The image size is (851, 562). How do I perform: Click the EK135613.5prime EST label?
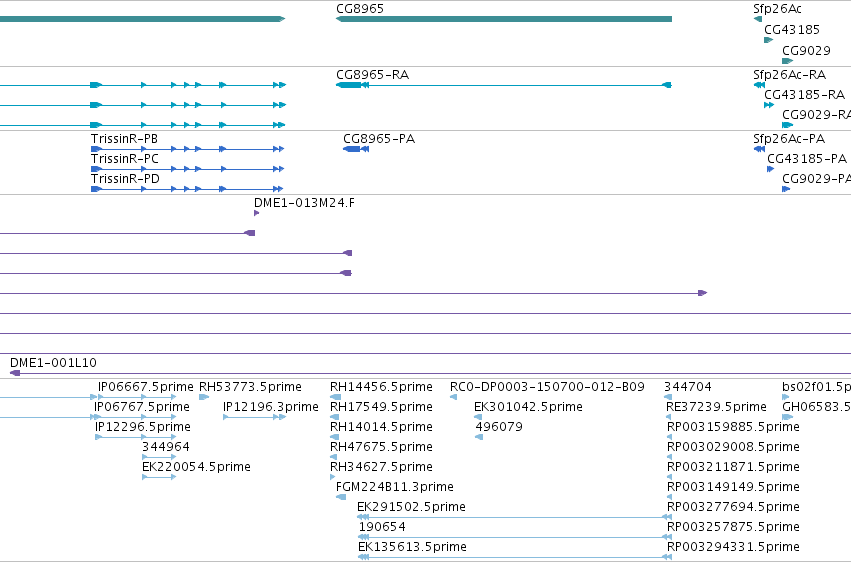[412, 547]
